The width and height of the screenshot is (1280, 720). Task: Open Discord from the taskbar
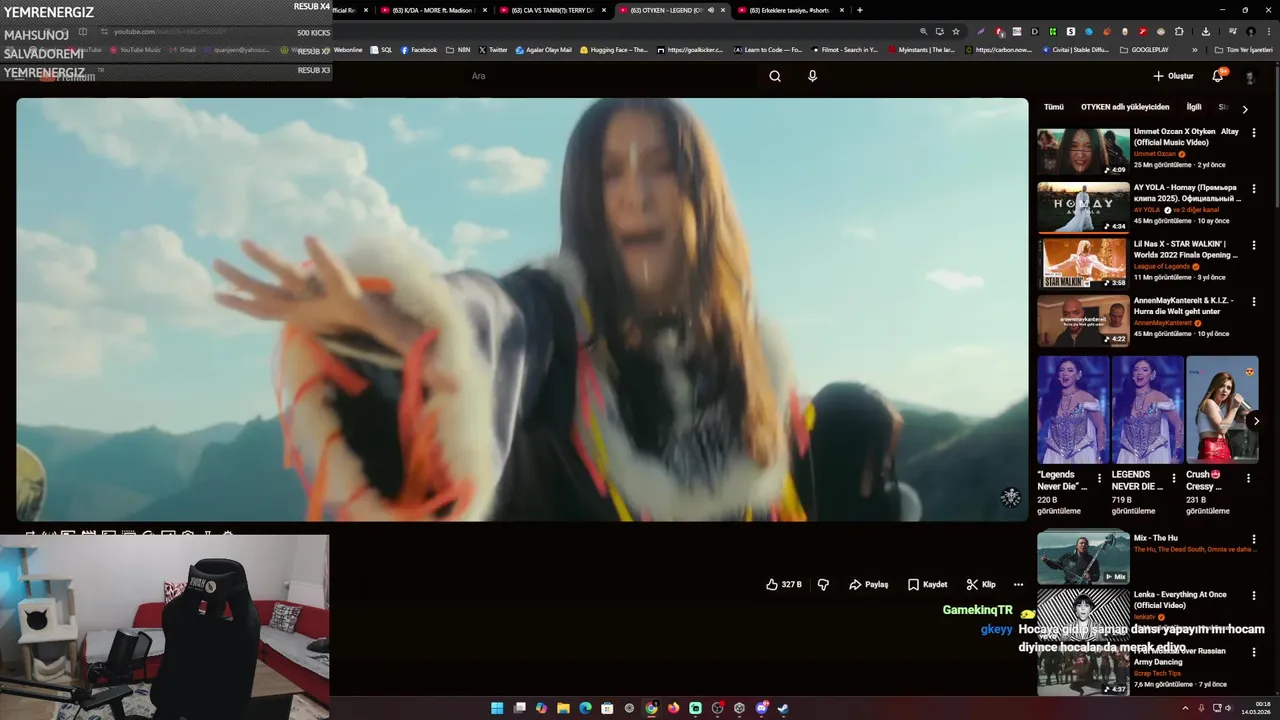[x=761, y=708]
